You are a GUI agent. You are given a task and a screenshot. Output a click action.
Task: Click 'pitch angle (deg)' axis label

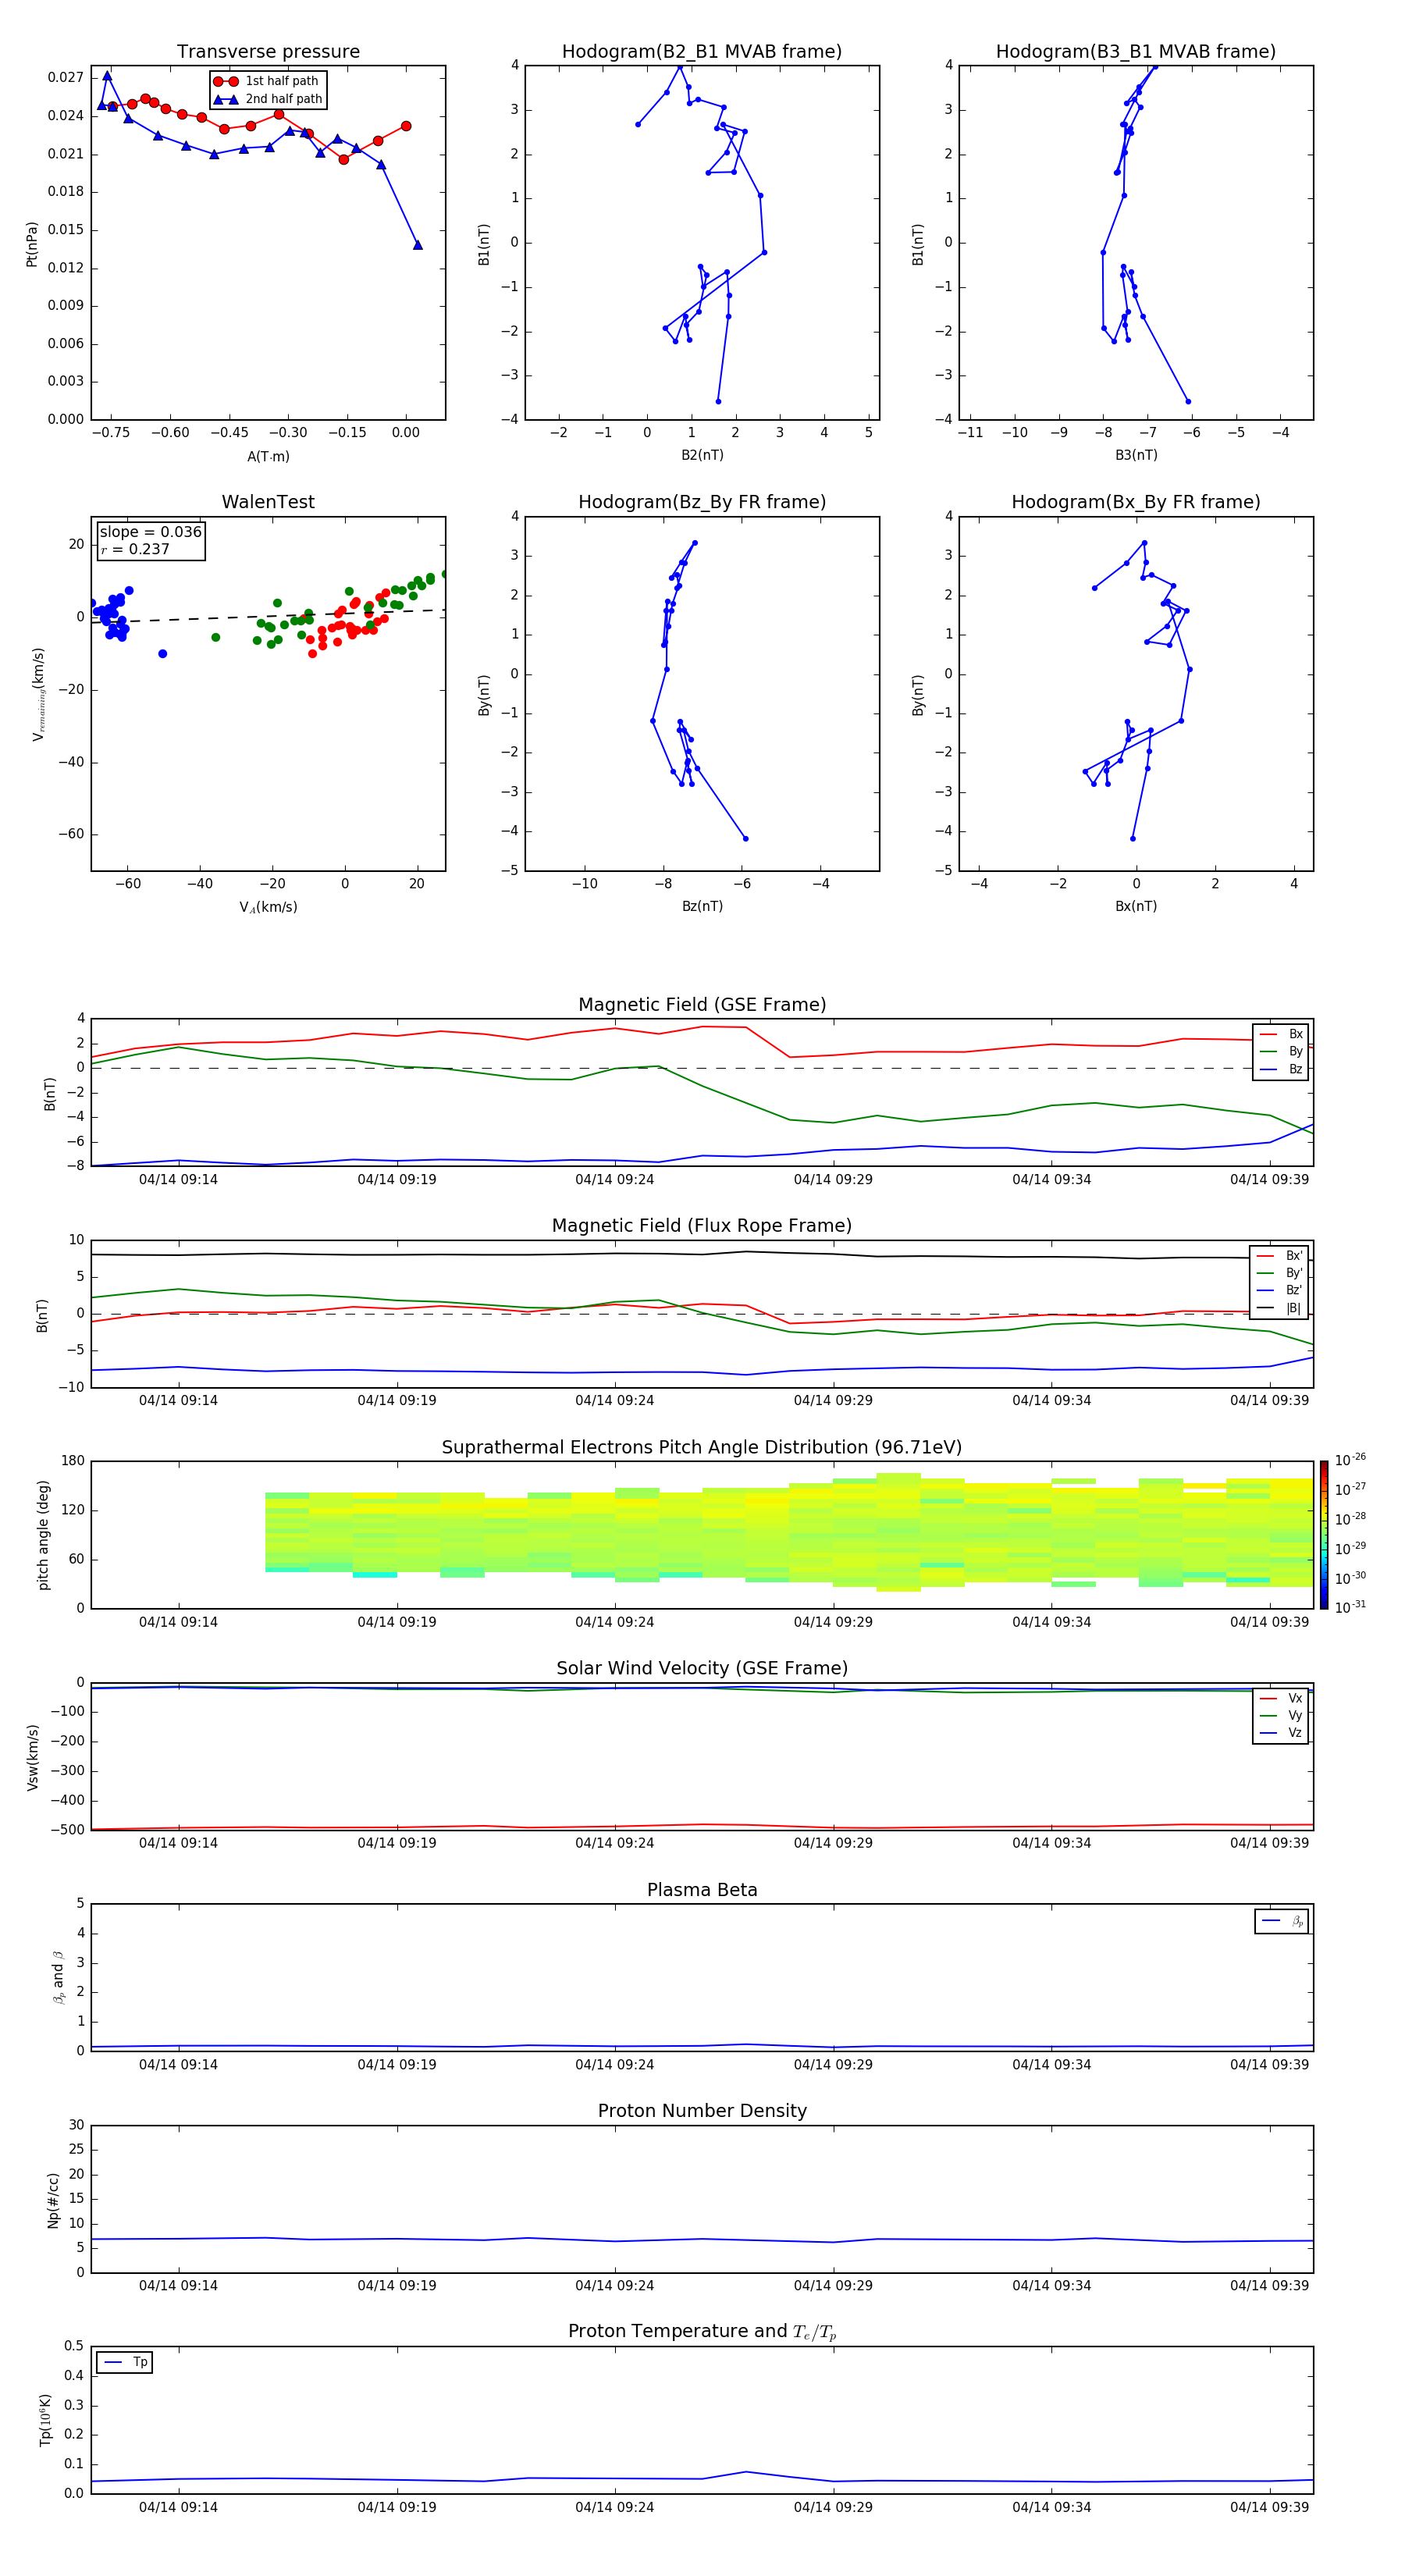tap(44, 1535)
